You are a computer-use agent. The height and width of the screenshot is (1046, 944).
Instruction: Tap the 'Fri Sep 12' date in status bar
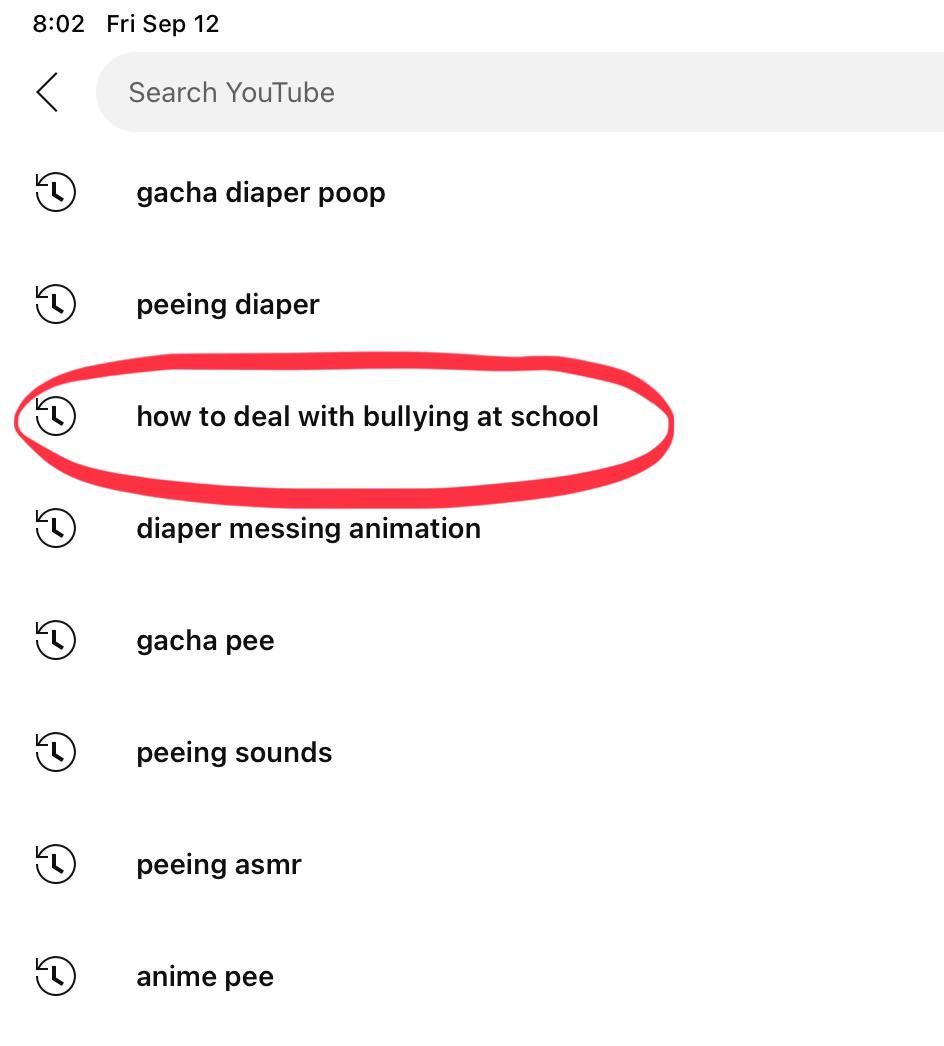163,25
